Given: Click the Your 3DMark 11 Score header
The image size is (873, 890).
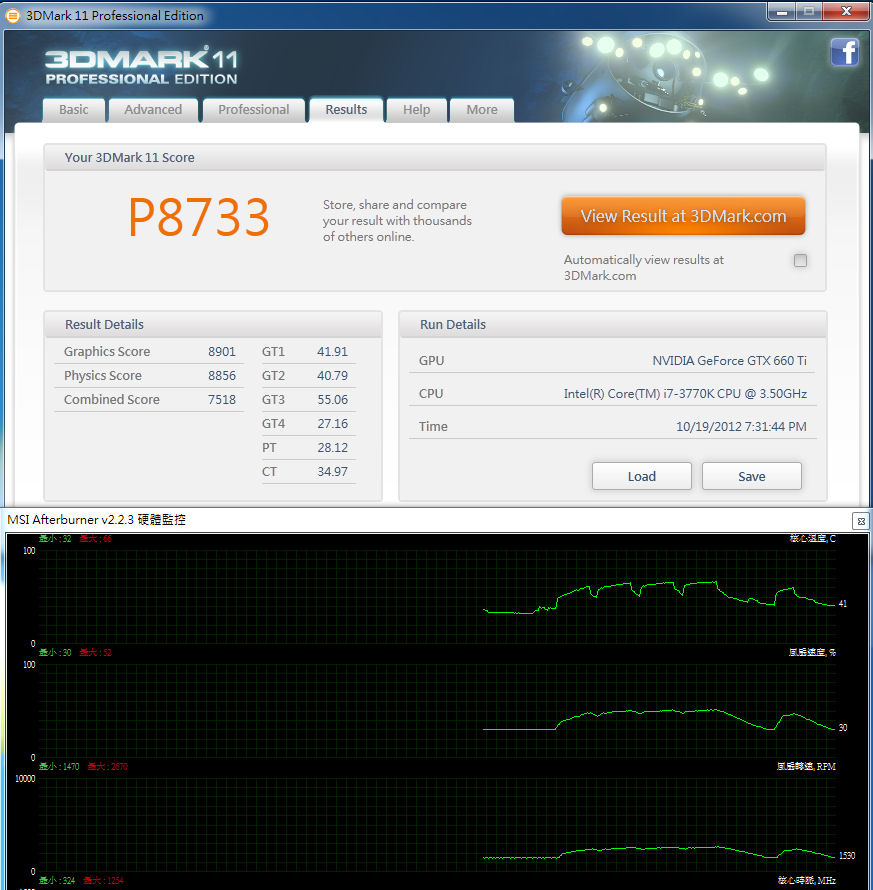Looking at the screenshot, I should 435,158.
